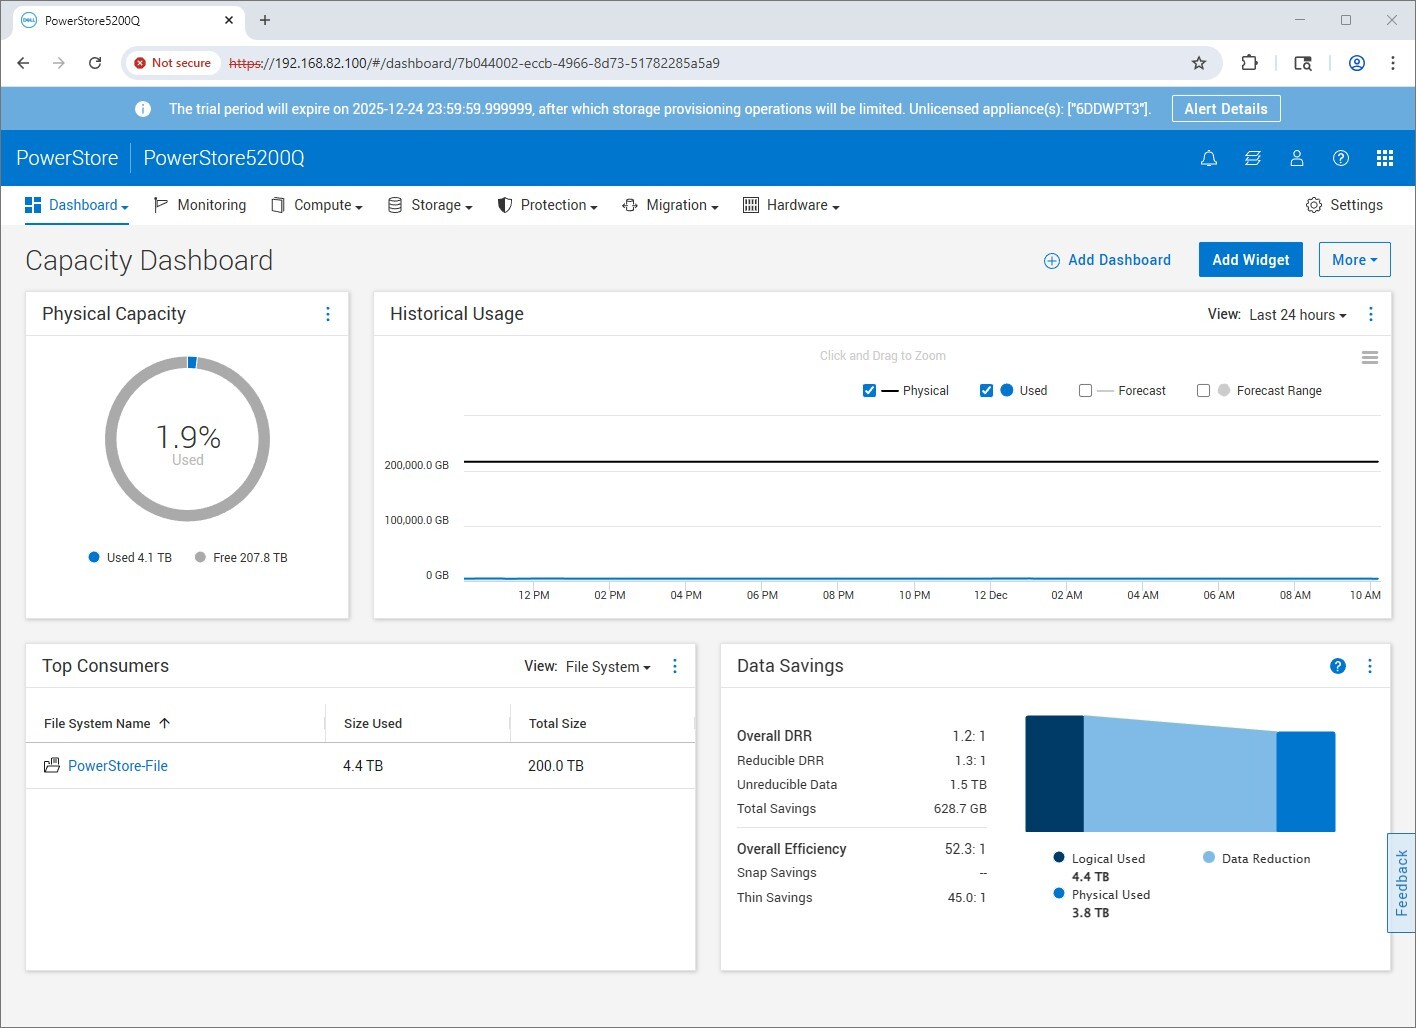Expand the Last 24 hours view dropdown
1416x1028 pixels.
click(1297, 315)
